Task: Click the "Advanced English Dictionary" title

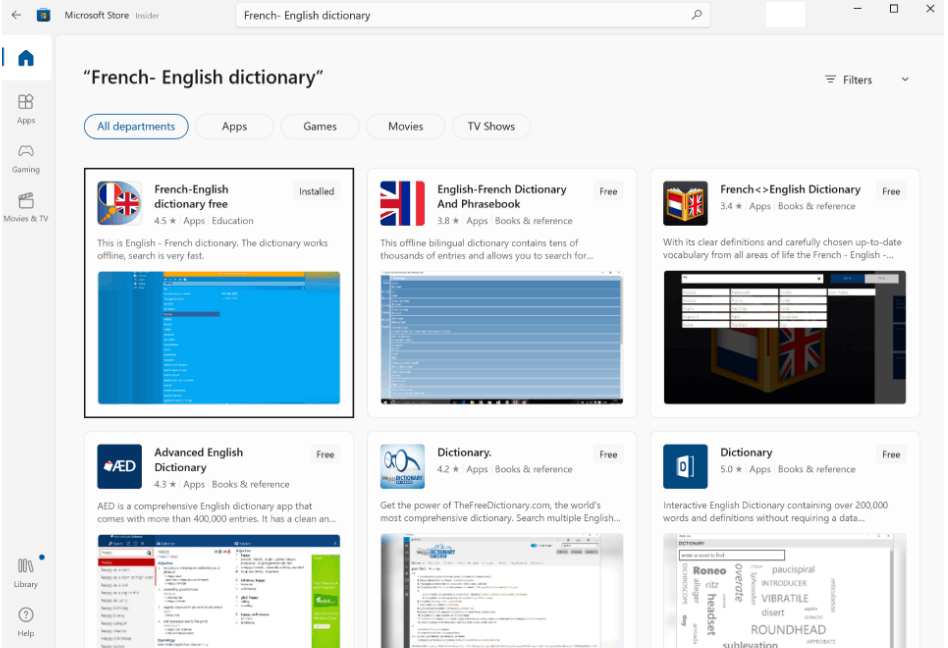Action: point(198,459)
